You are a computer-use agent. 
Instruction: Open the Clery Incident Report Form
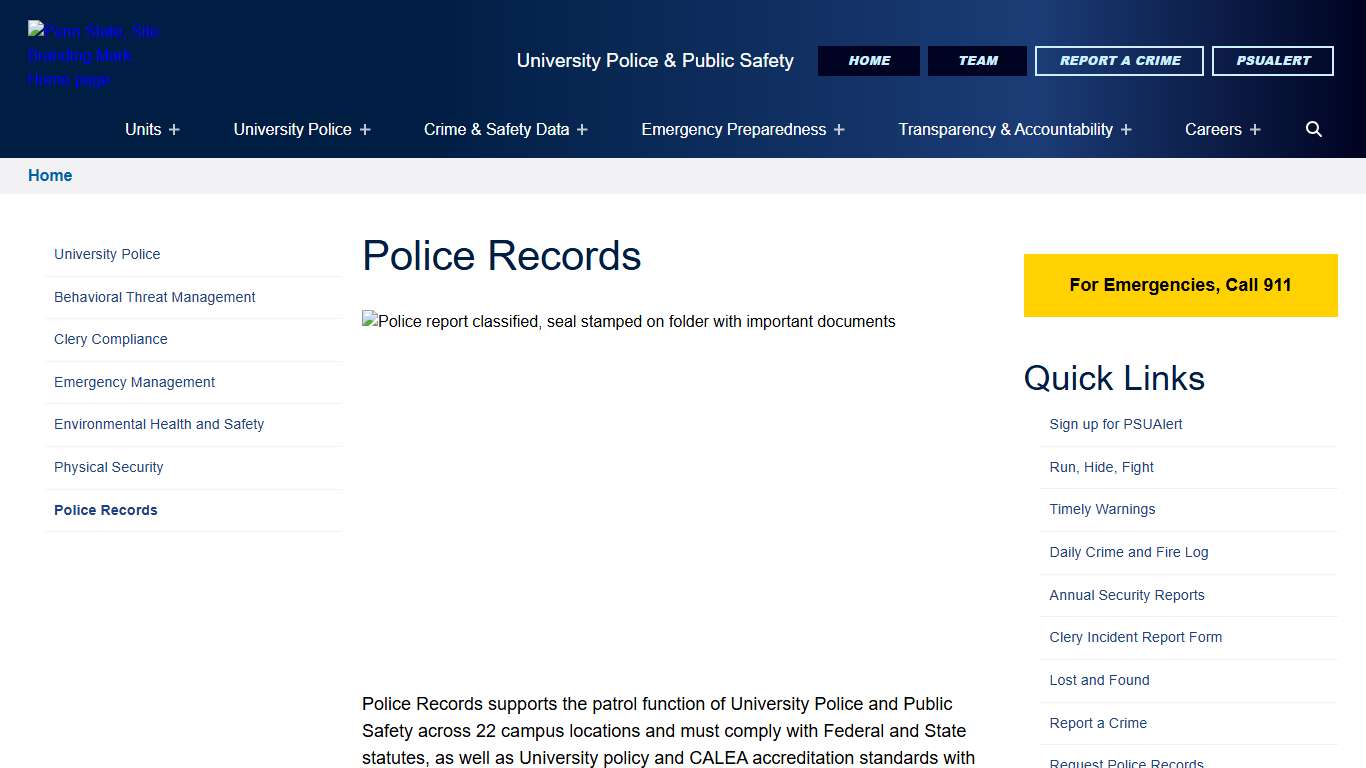(x=1135, y=637)
